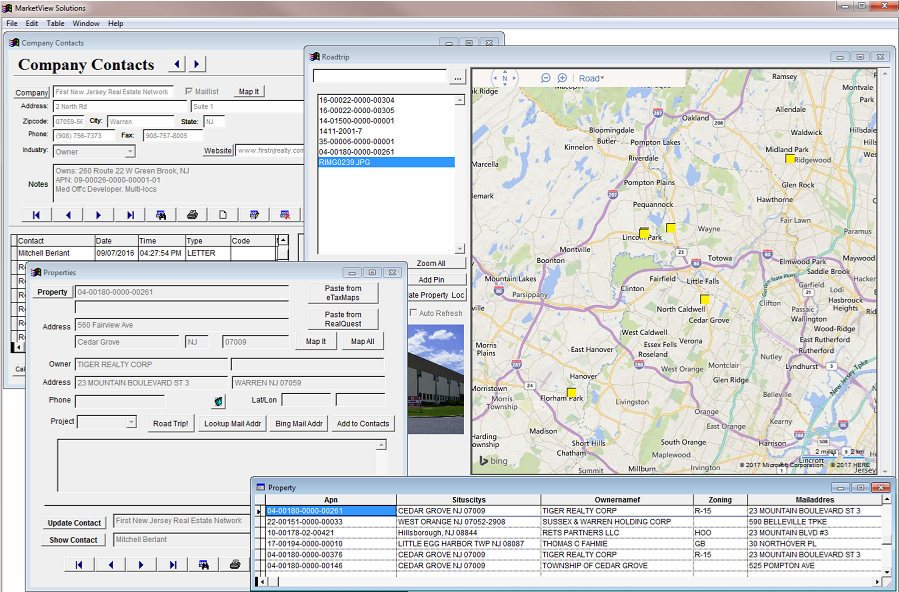The height and width of the screenshot is (592, 899).
Task: Click the Add to Contacts button
Action: point(363,424)
